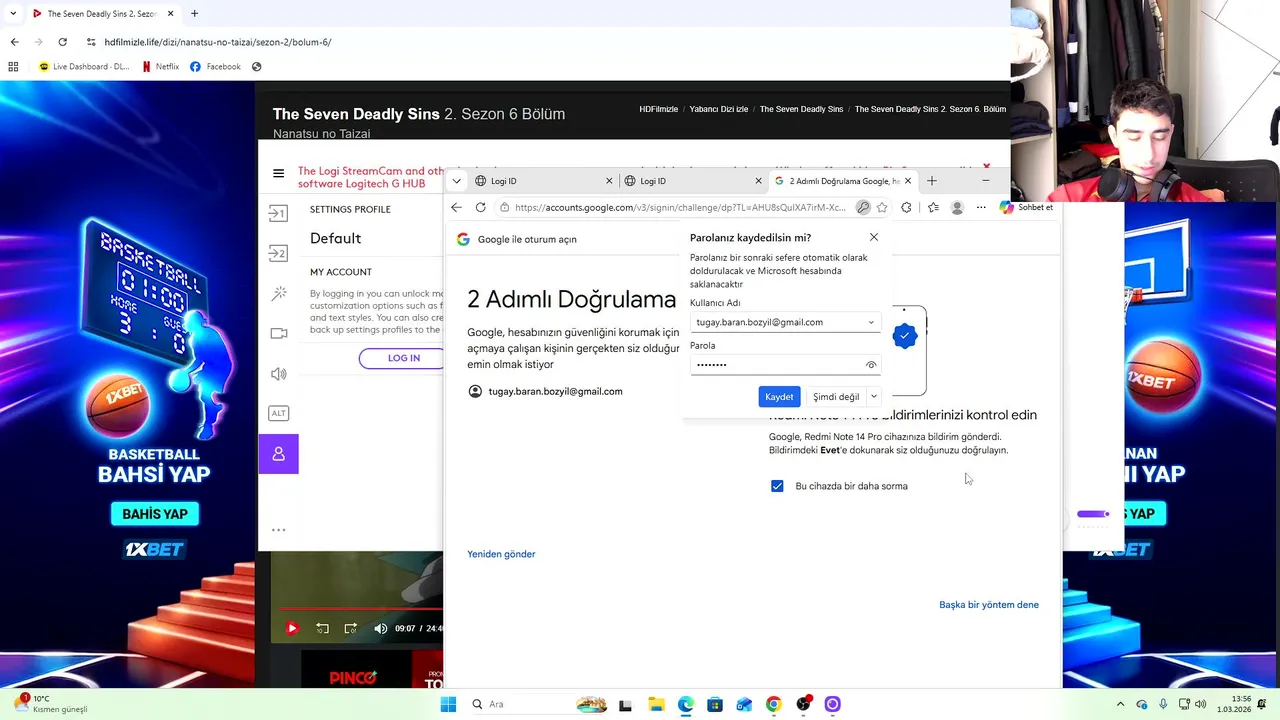Open Edge settings and more ellipsis
This screenshot has width=1280, height=720.
pyautogui.click(x=981, y=207)
